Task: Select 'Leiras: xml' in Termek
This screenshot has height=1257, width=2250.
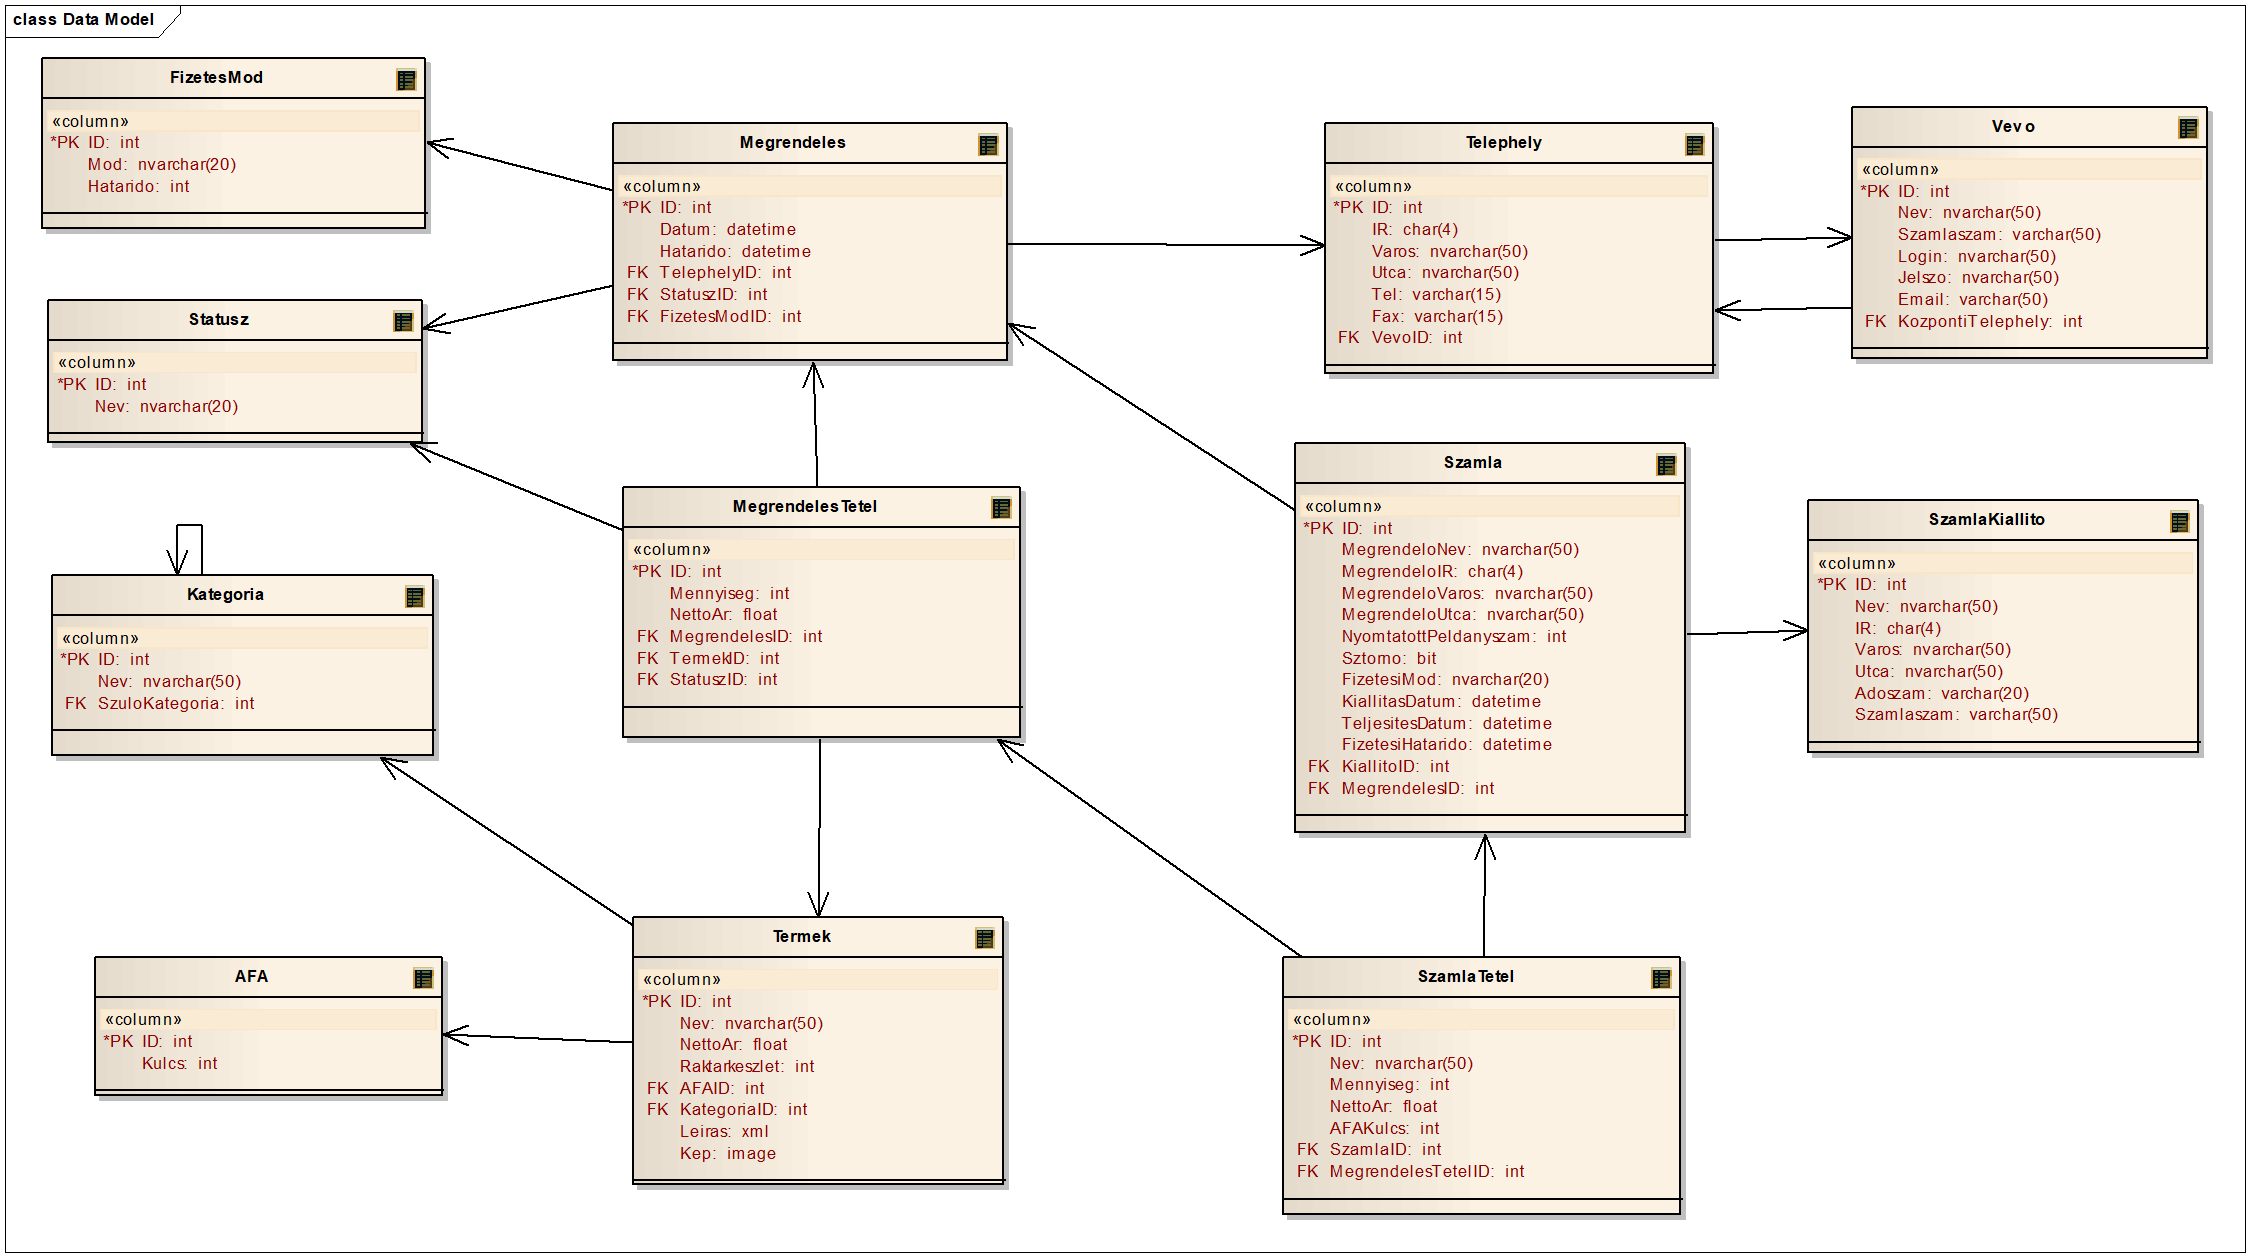Action: [724, 1132]
